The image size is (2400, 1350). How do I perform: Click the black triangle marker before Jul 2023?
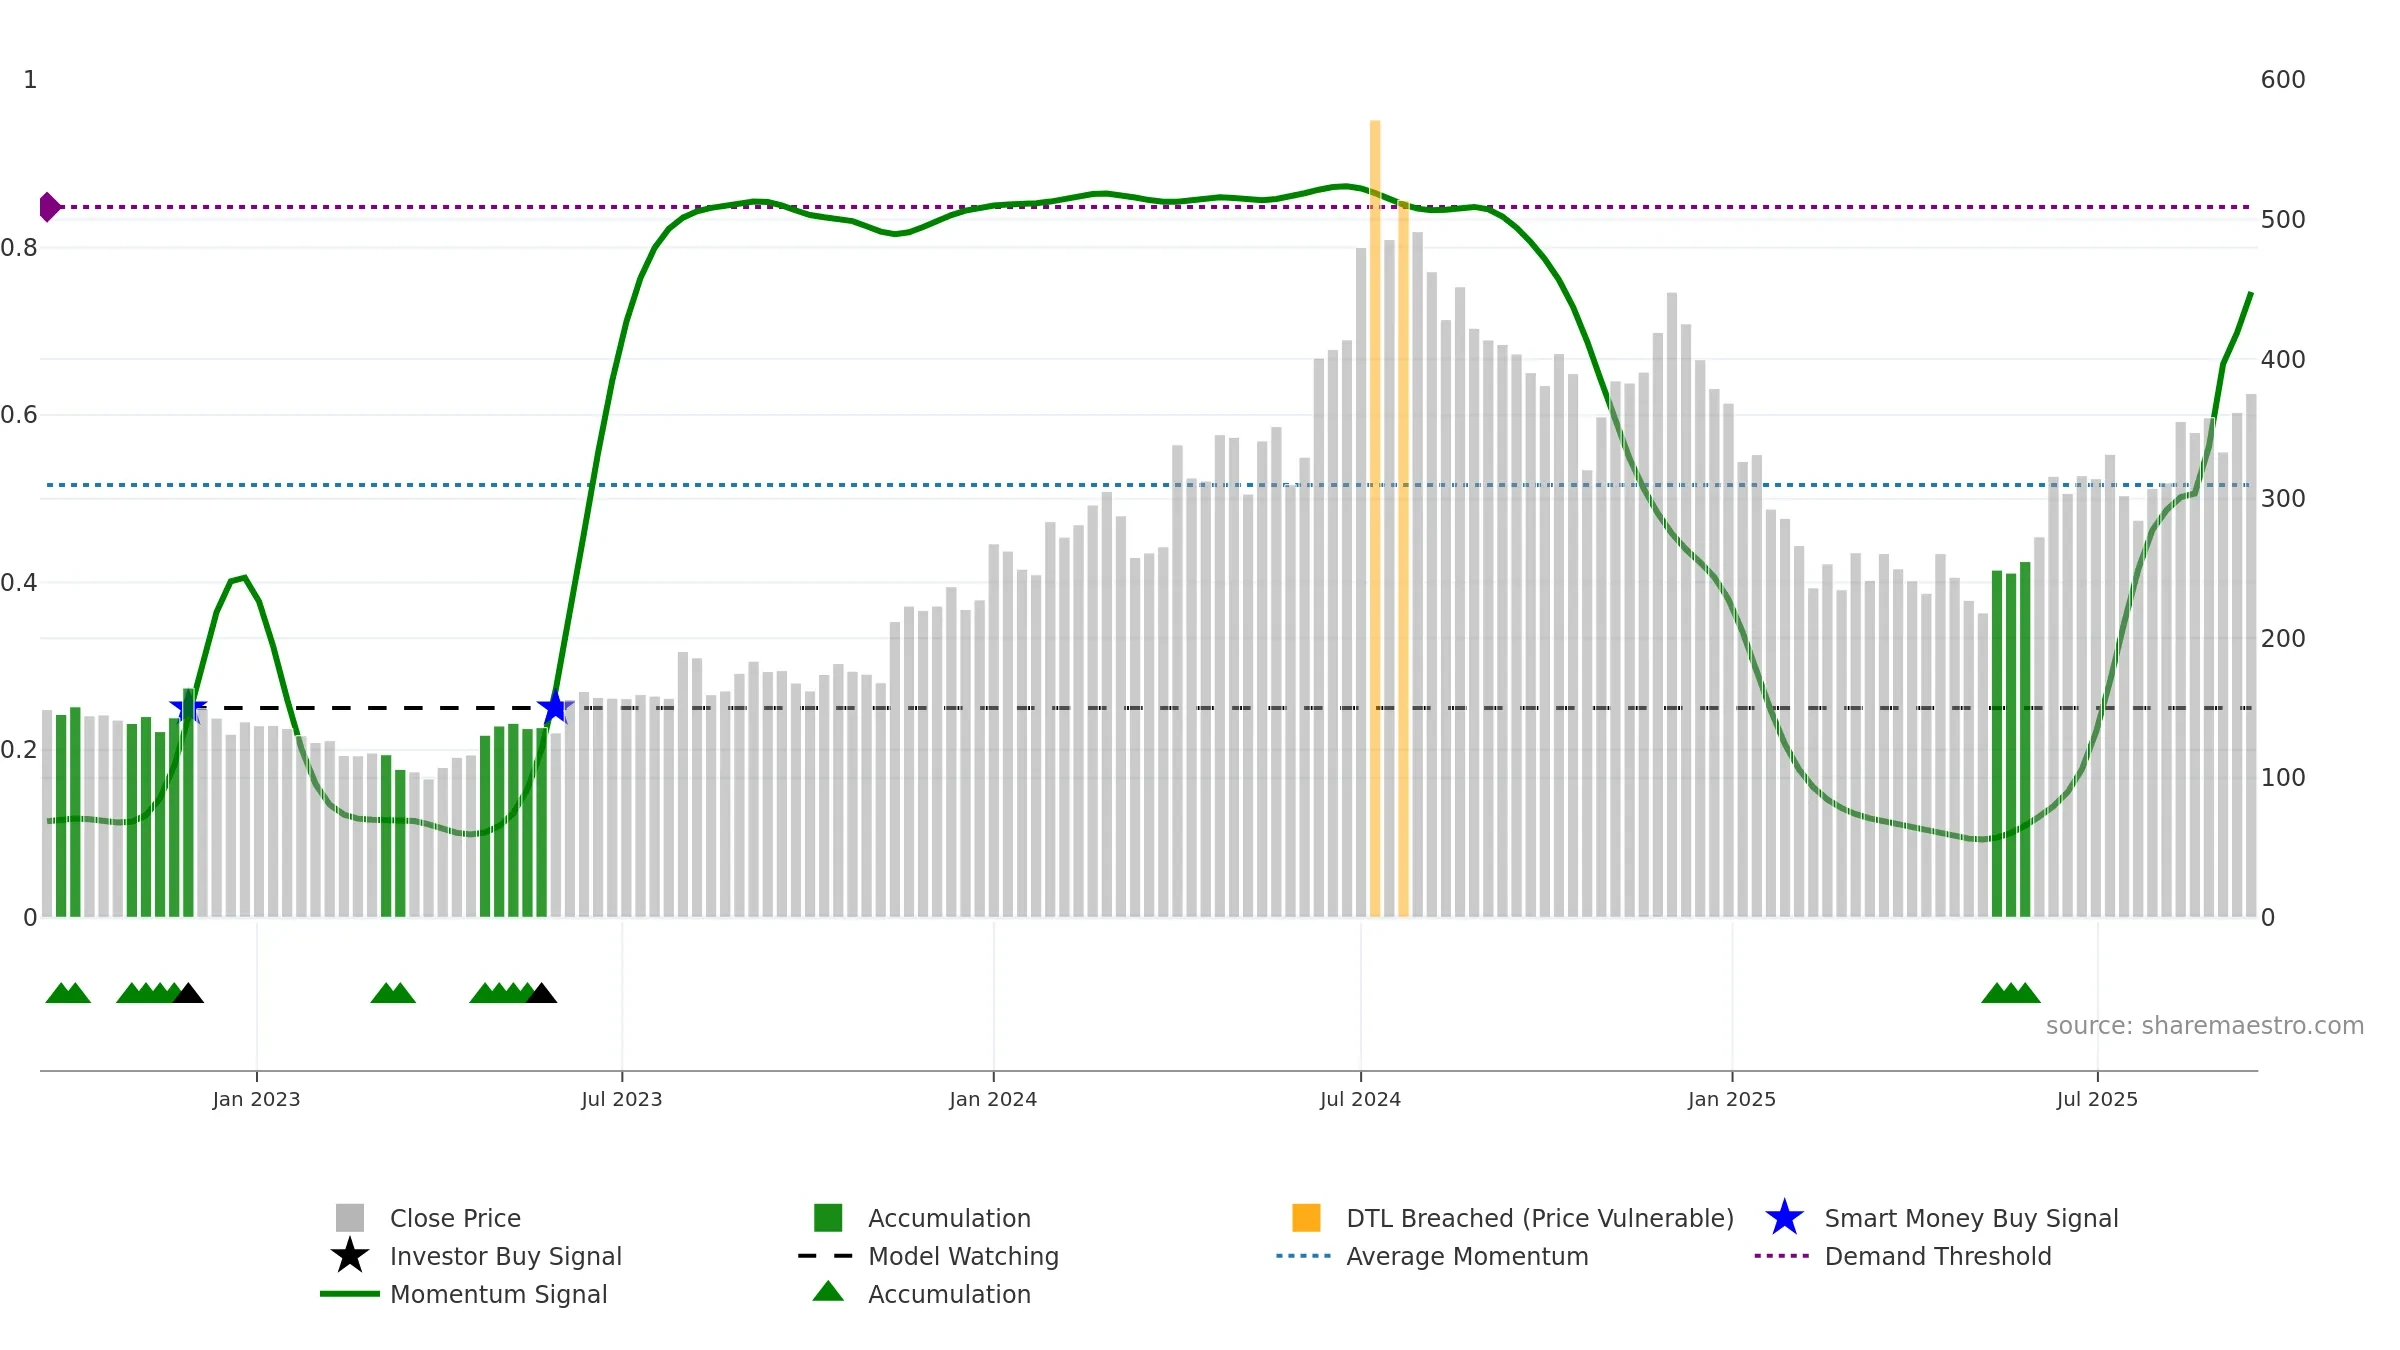[x=541, y=994]
